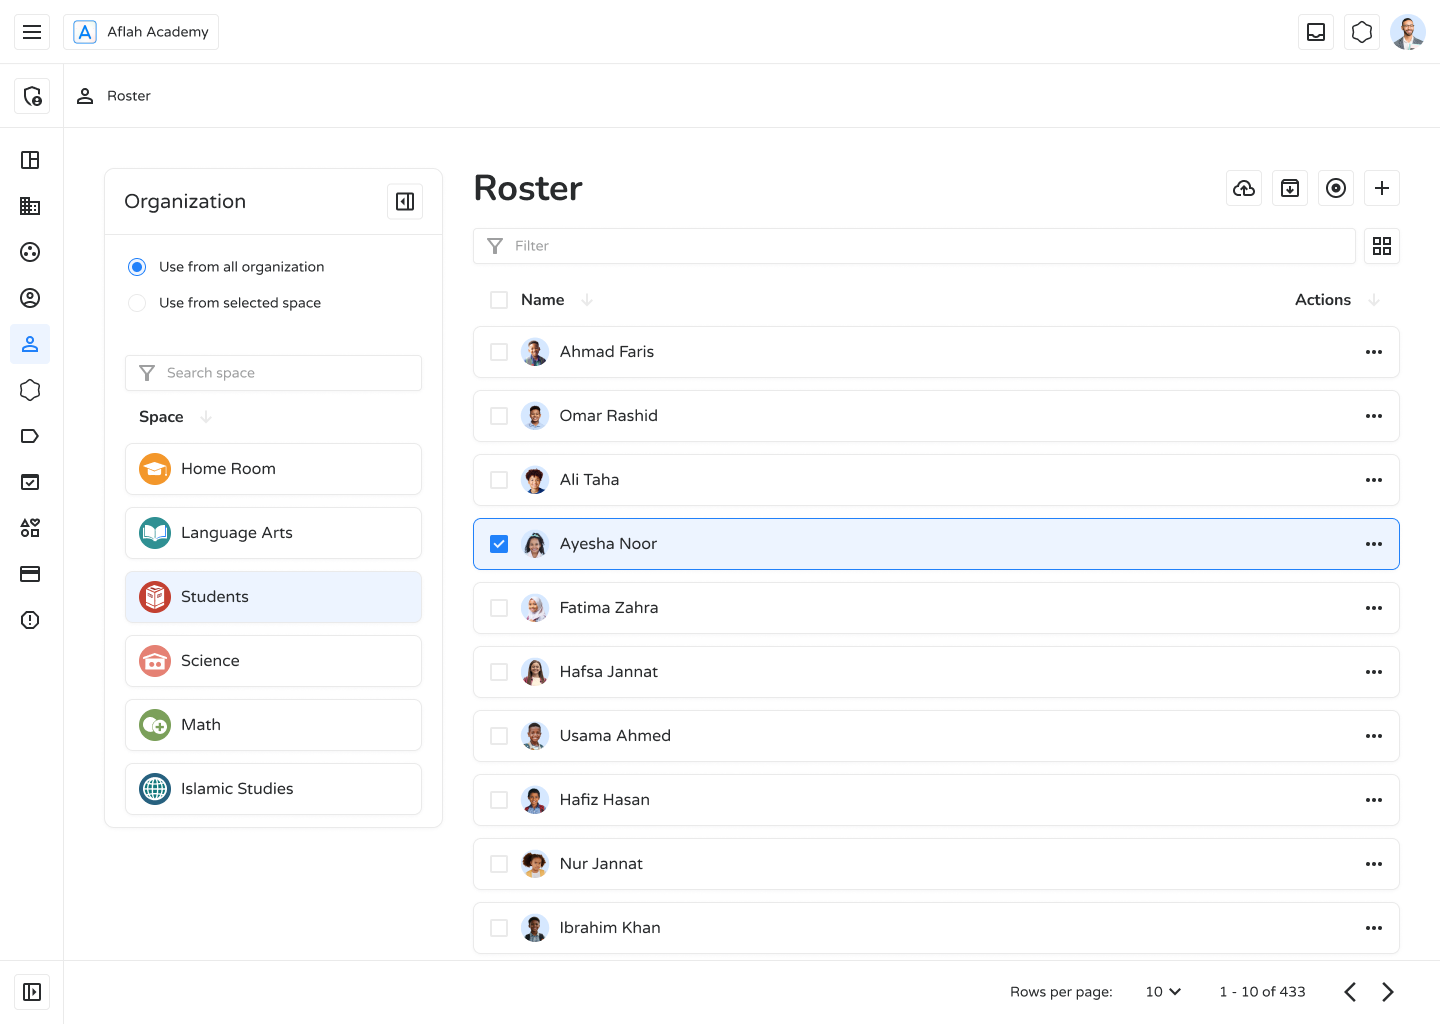Open the credit card icon in sidebar
Screen dimensions: 1440x1024
click(30, 574)
